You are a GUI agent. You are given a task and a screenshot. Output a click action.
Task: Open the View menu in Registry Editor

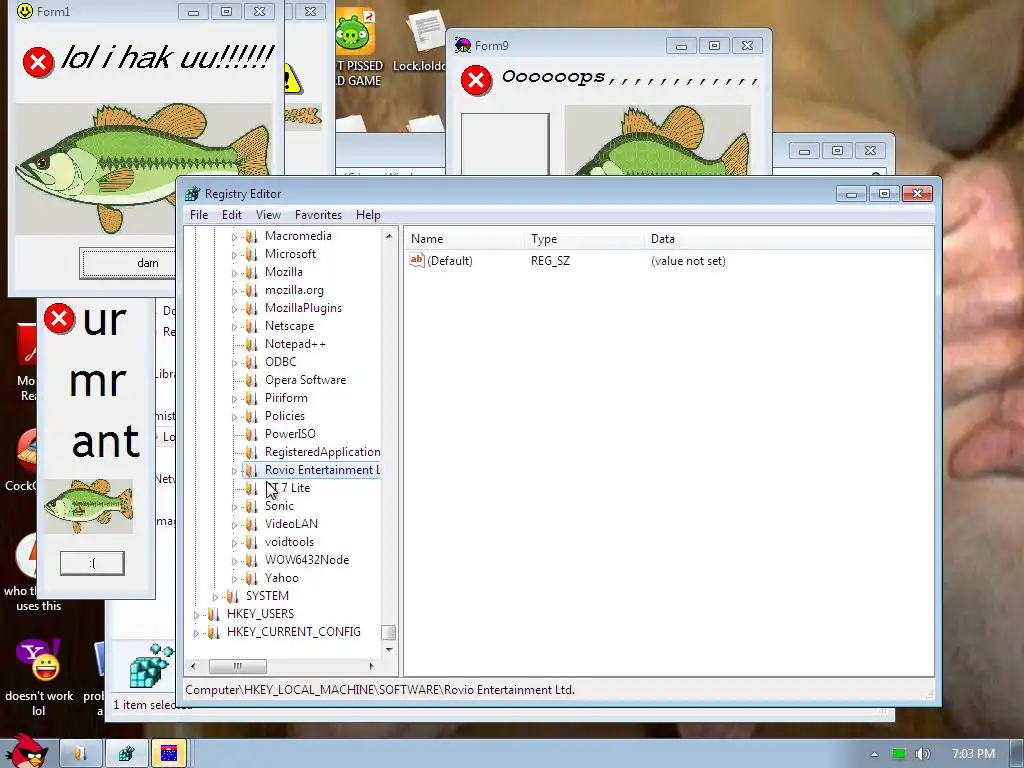[x=268, y=215]
